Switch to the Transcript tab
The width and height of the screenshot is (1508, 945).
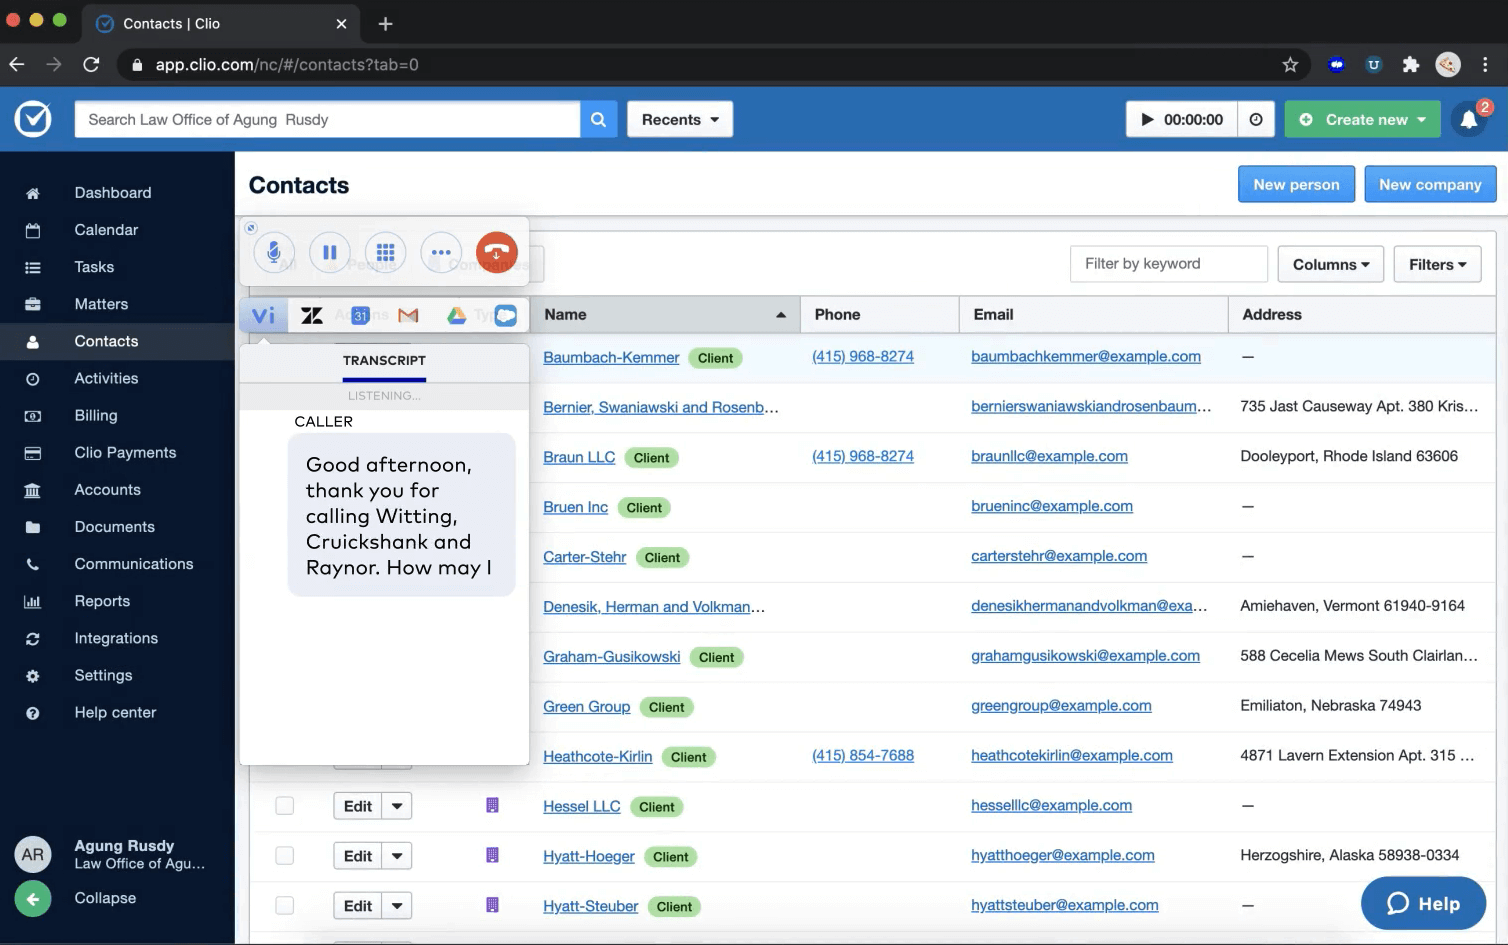(x=384, y=361)
